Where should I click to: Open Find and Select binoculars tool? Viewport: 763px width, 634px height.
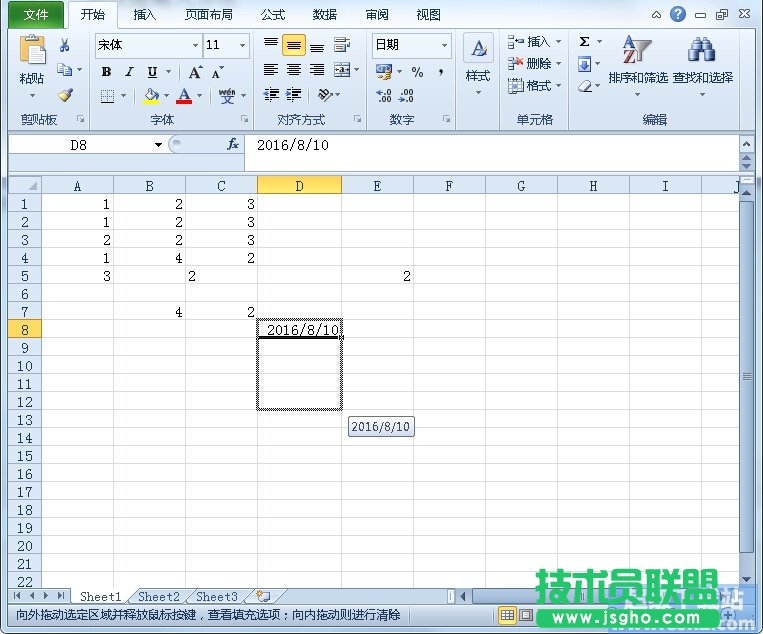tap(702, 60)
